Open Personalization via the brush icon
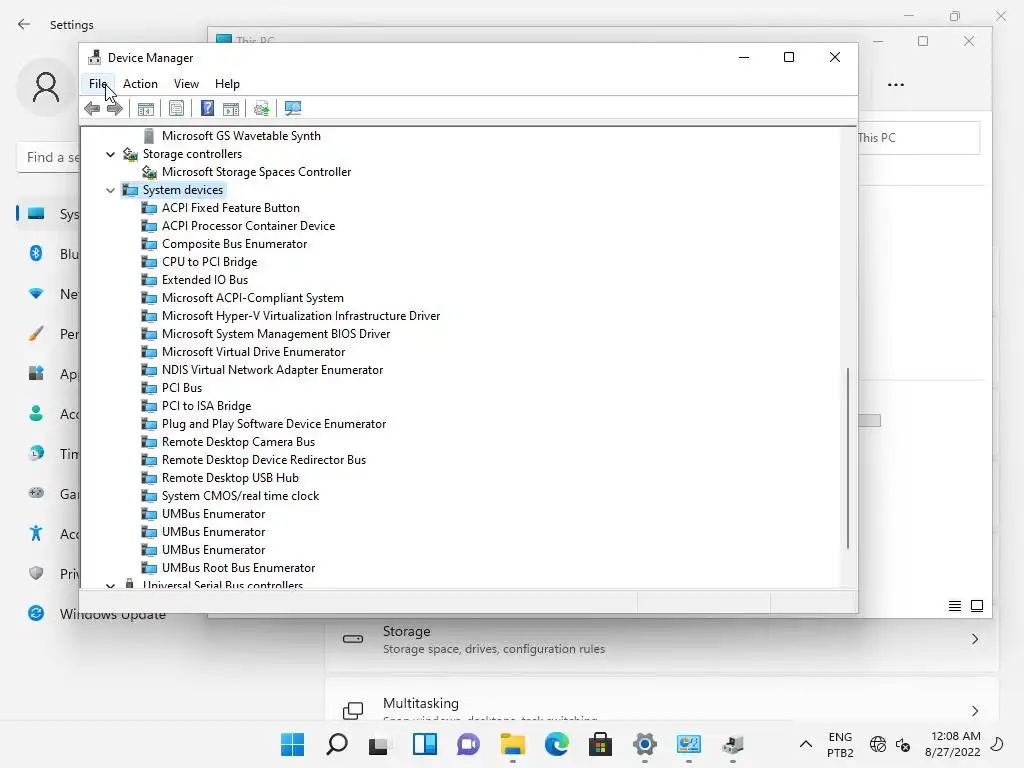This screenshot has width=1024, height=768. (36, 334)
